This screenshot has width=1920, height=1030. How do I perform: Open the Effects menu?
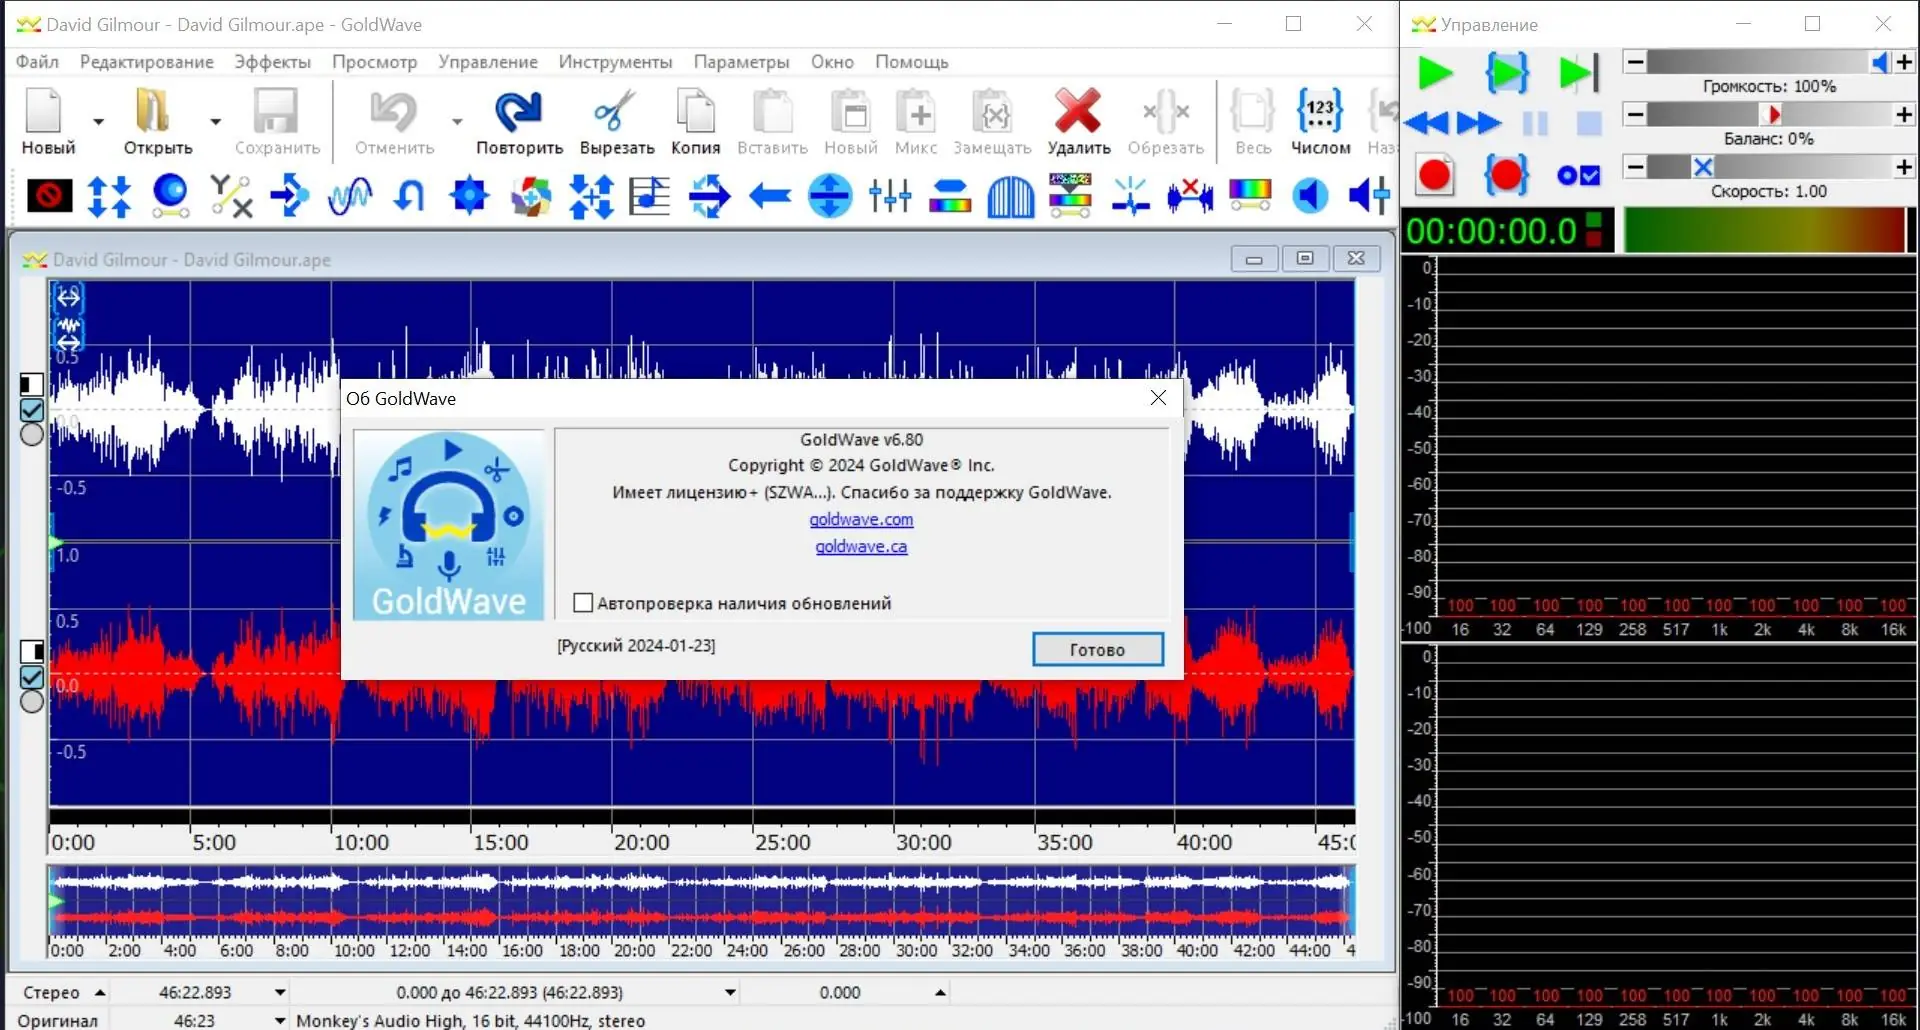[x=272, y=62]
